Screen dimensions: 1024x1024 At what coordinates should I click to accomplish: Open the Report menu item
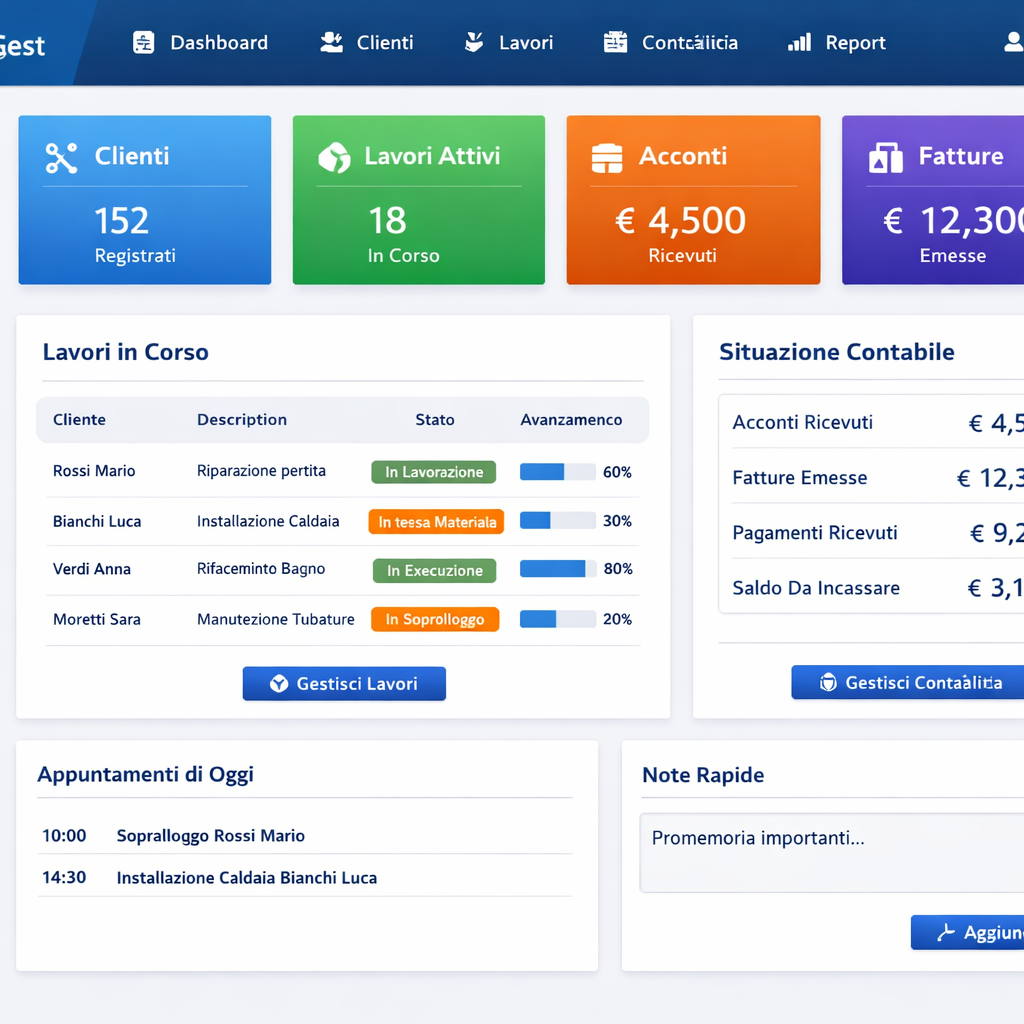855,42
